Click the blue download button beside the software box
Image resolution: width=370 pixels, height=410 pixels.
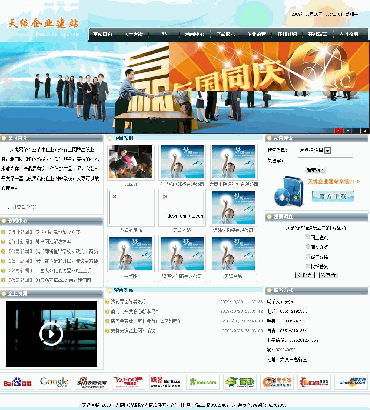[x=333, y=196]
